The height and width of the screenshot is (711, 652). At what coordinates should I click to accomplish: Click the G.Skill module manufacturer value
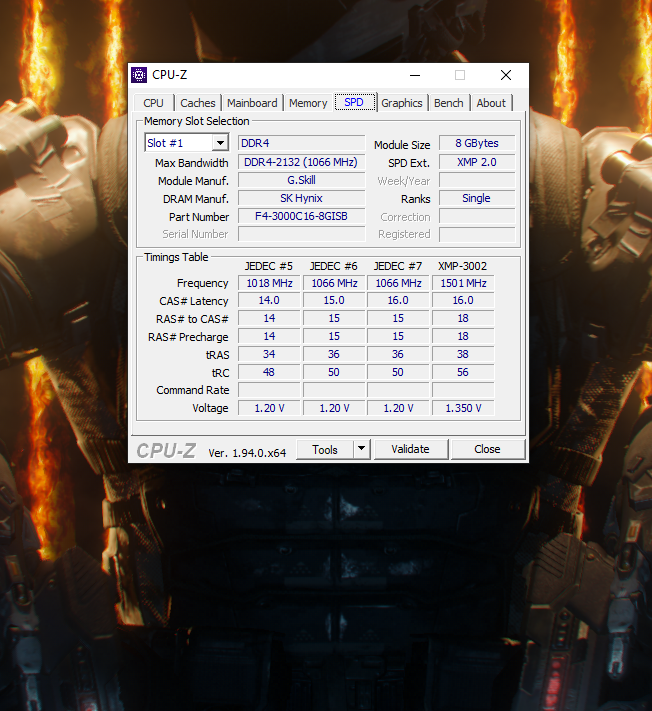click(x=302, y=180)
